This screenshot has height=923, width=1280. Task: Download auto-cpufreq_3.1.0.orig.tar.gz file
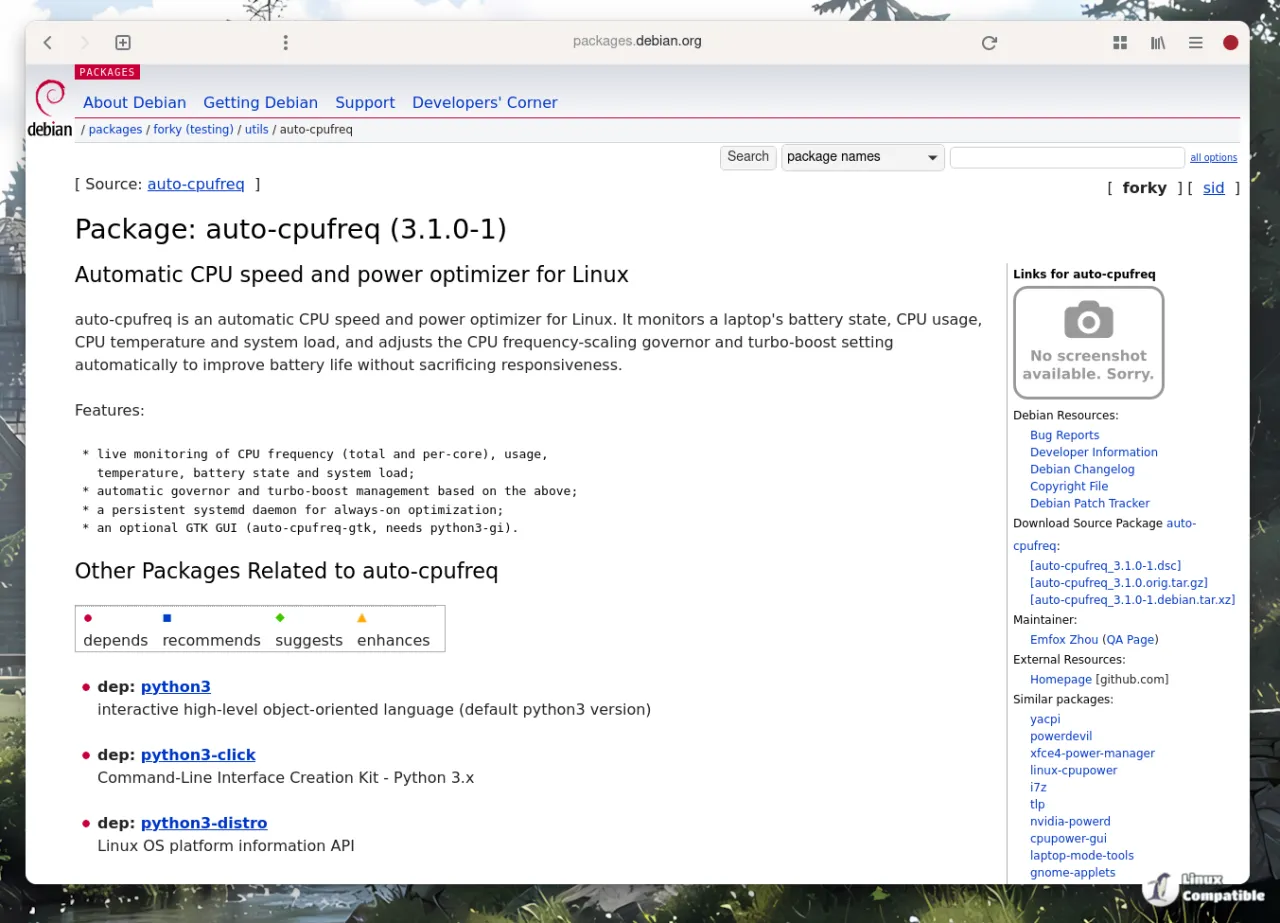pyautogui.click(x=1118, y=583)
